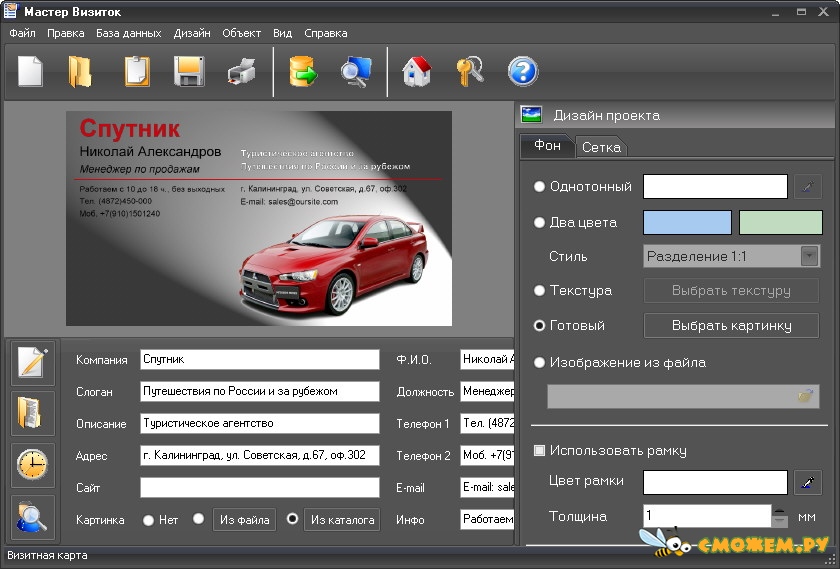Click the floppy disk save icon
This screenshot has width=840, height=569.
coord(189,71)
